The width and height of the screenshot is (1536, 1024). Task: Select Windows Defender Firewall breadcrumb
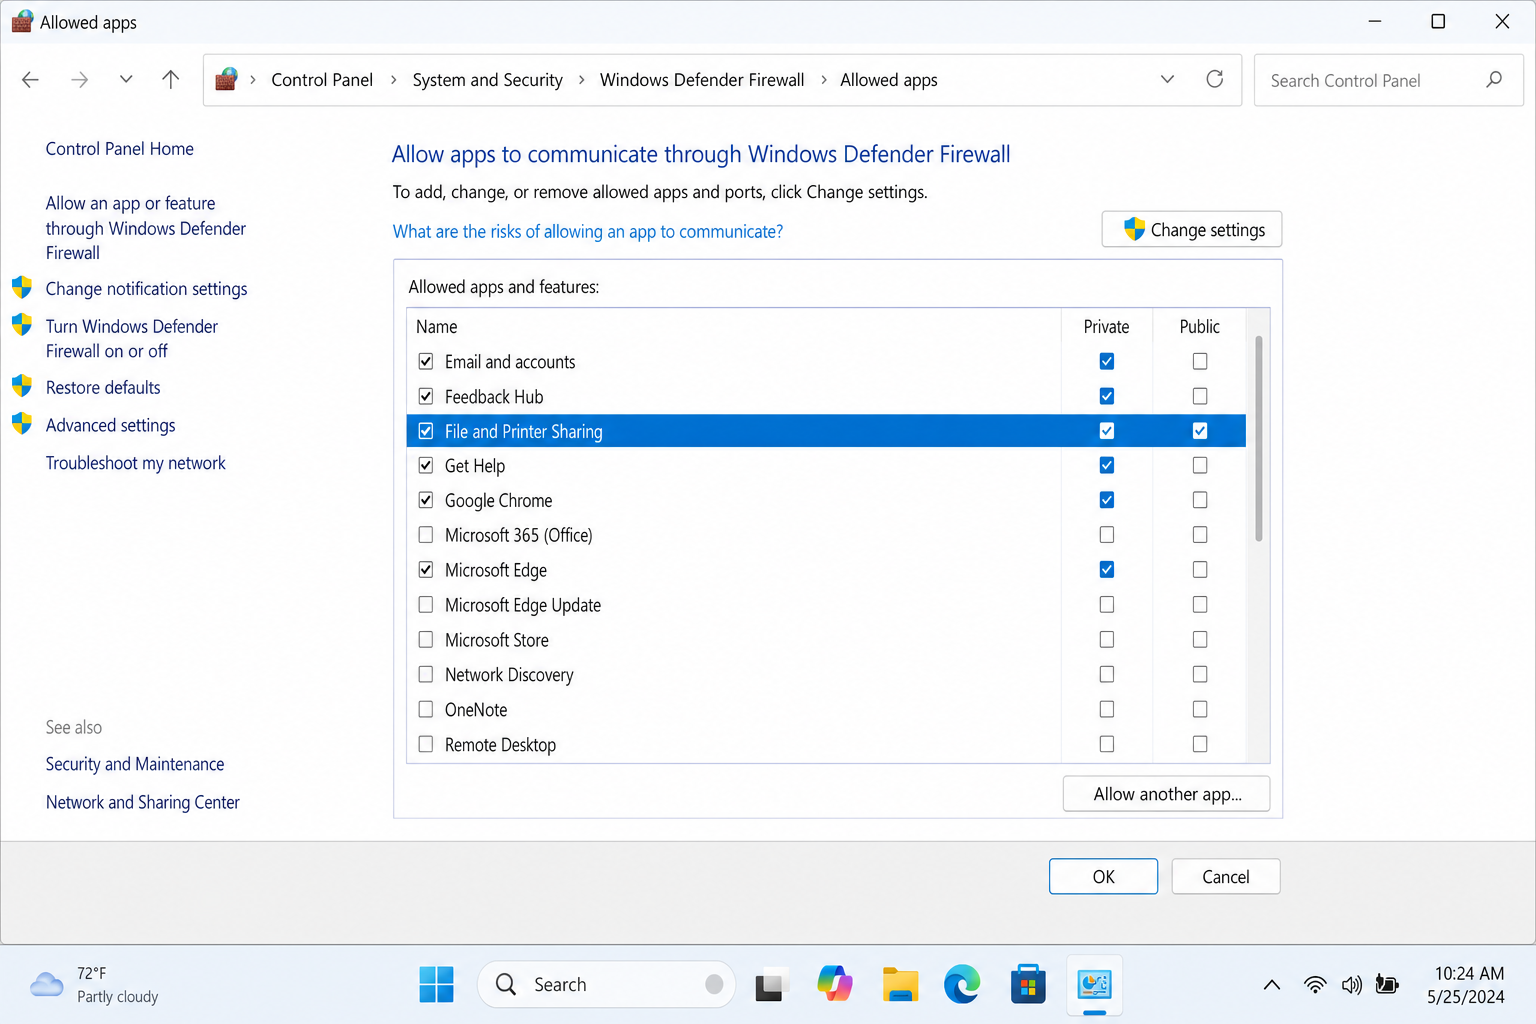(x=702, y=80)
